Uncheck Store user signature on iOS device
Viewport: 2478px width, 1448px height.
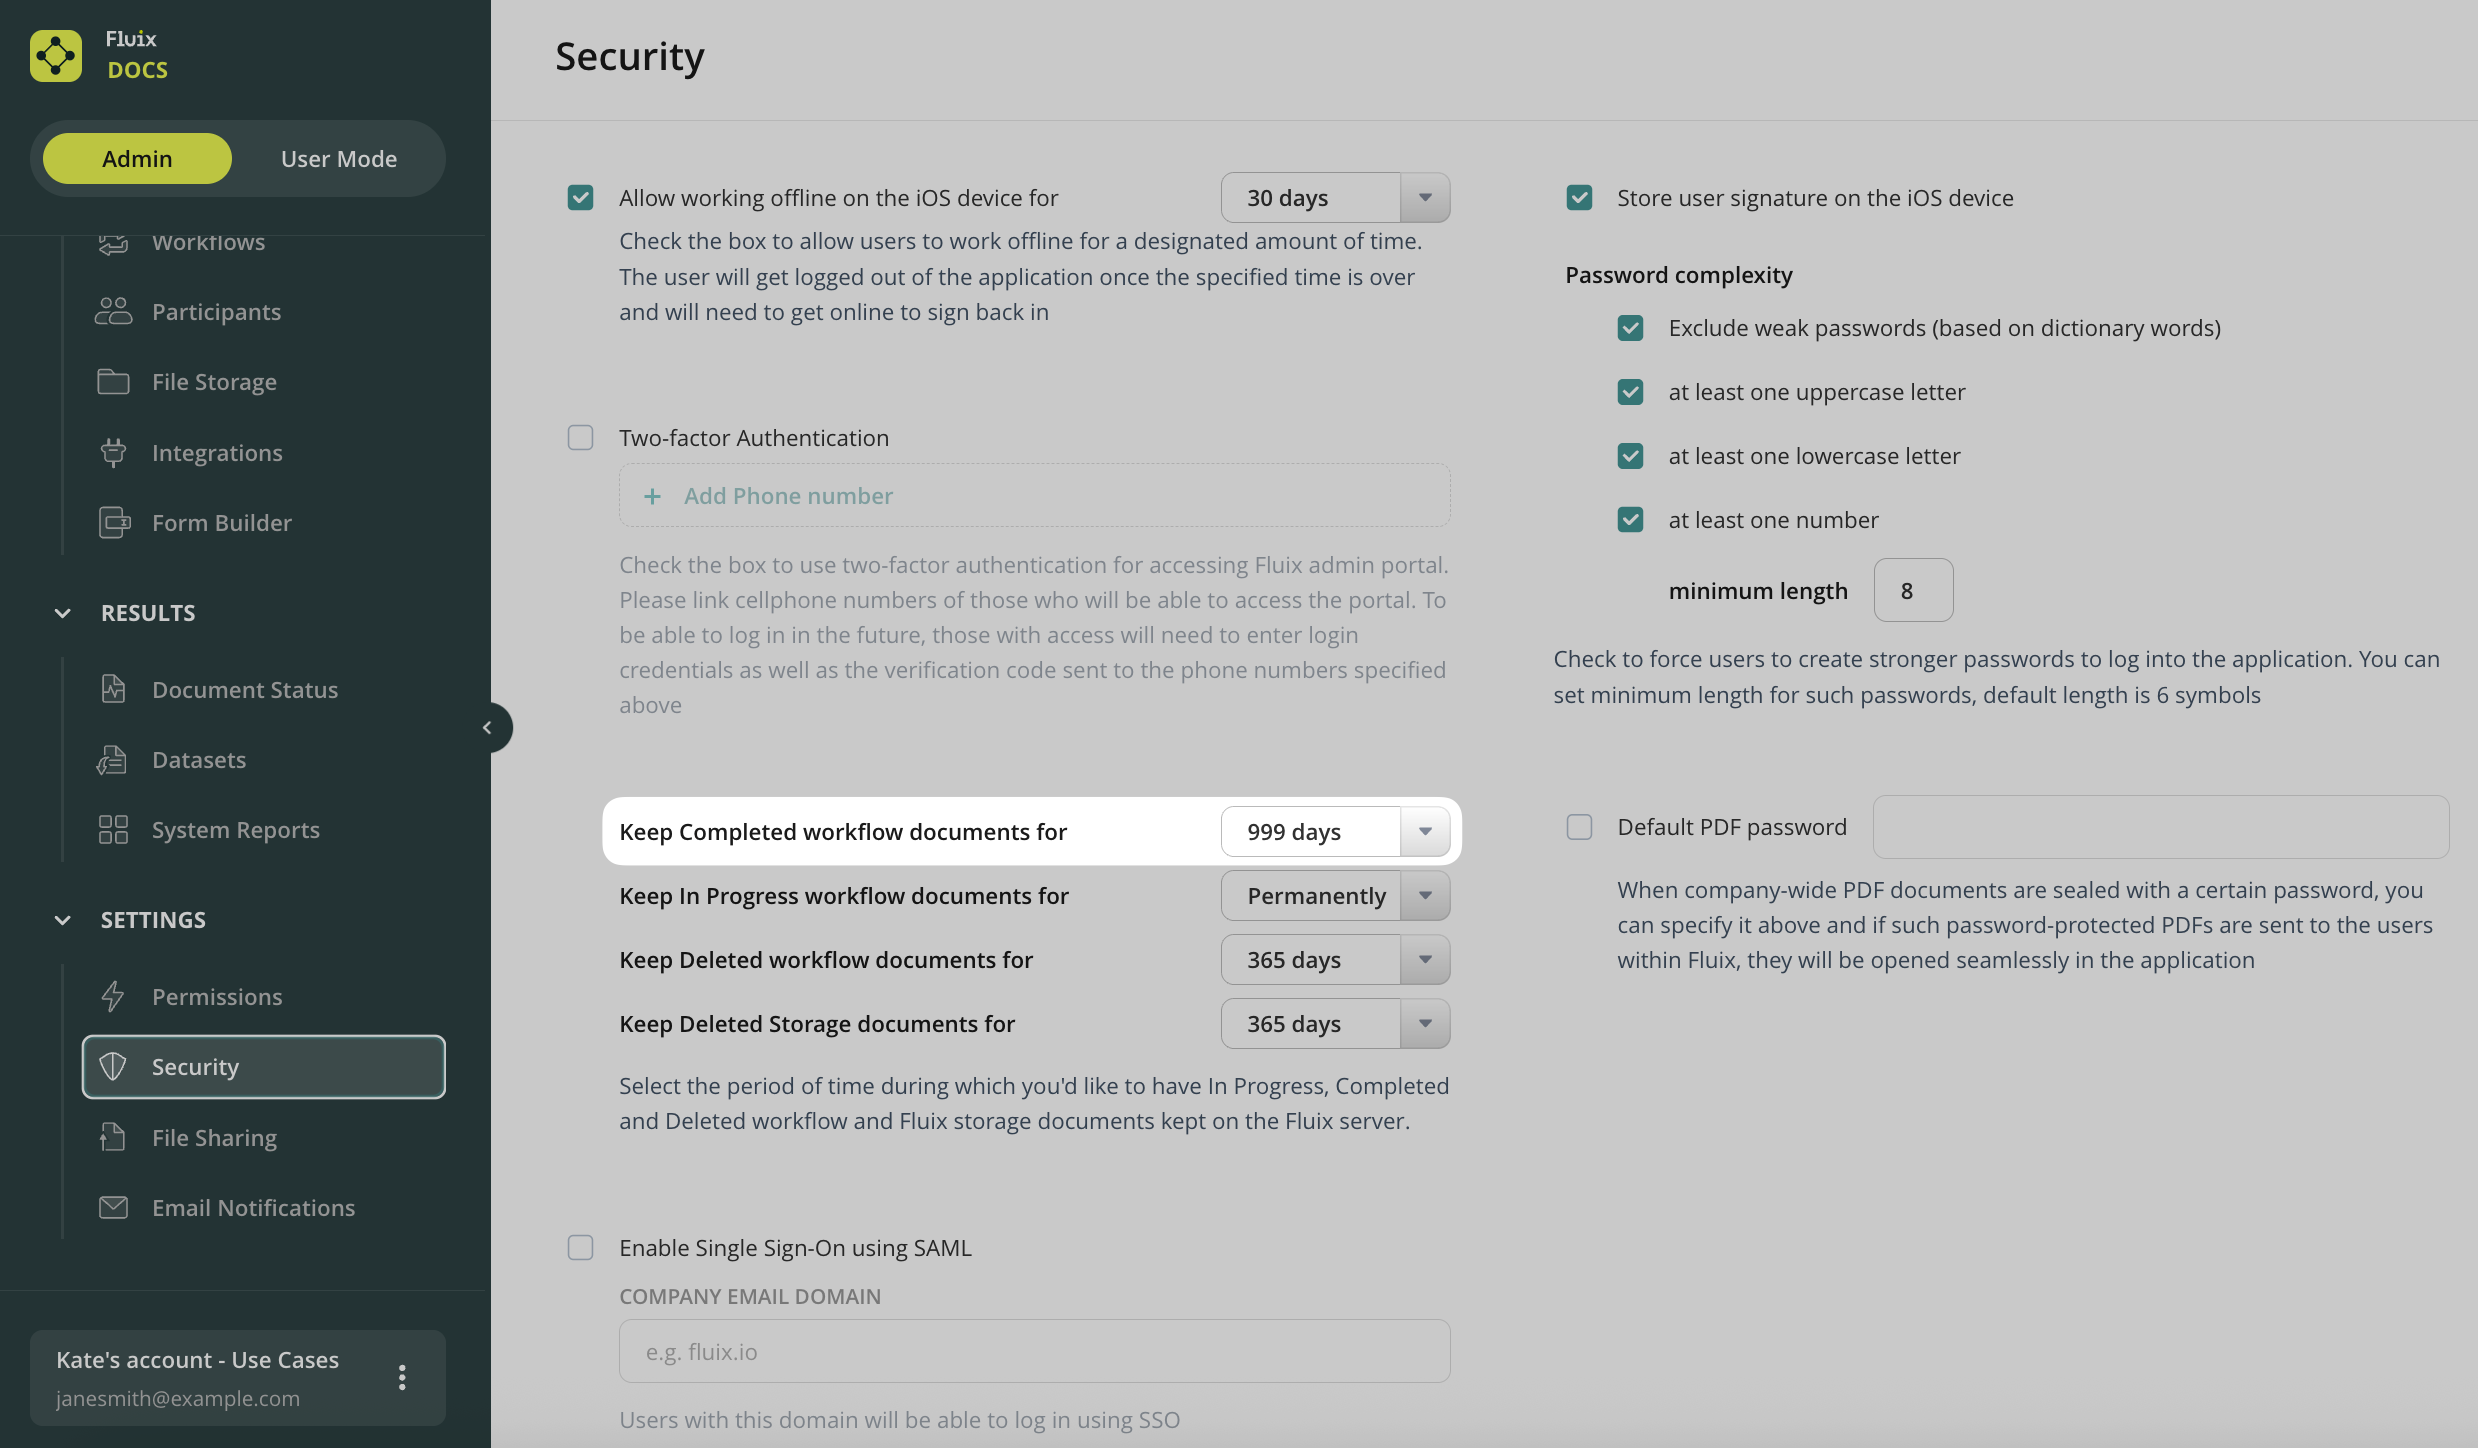click(x=1579, y=198)
